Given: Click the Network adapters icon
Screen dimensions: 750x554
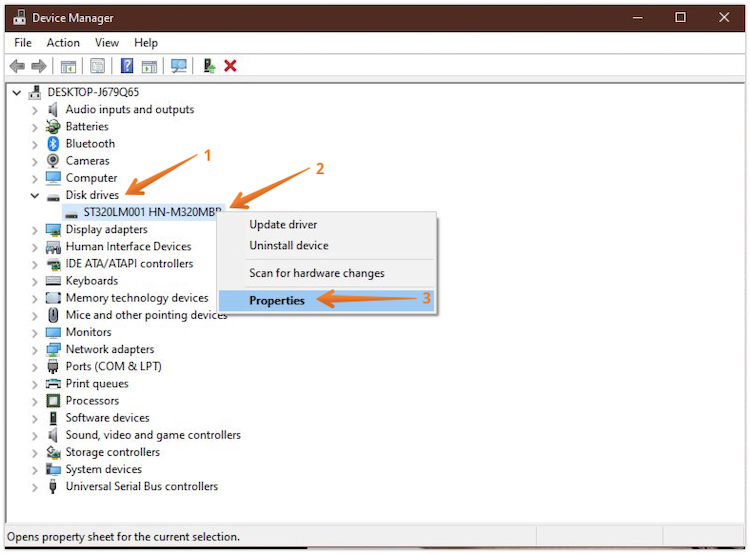Looking at the screenshot, I should (x=53, y=349).
